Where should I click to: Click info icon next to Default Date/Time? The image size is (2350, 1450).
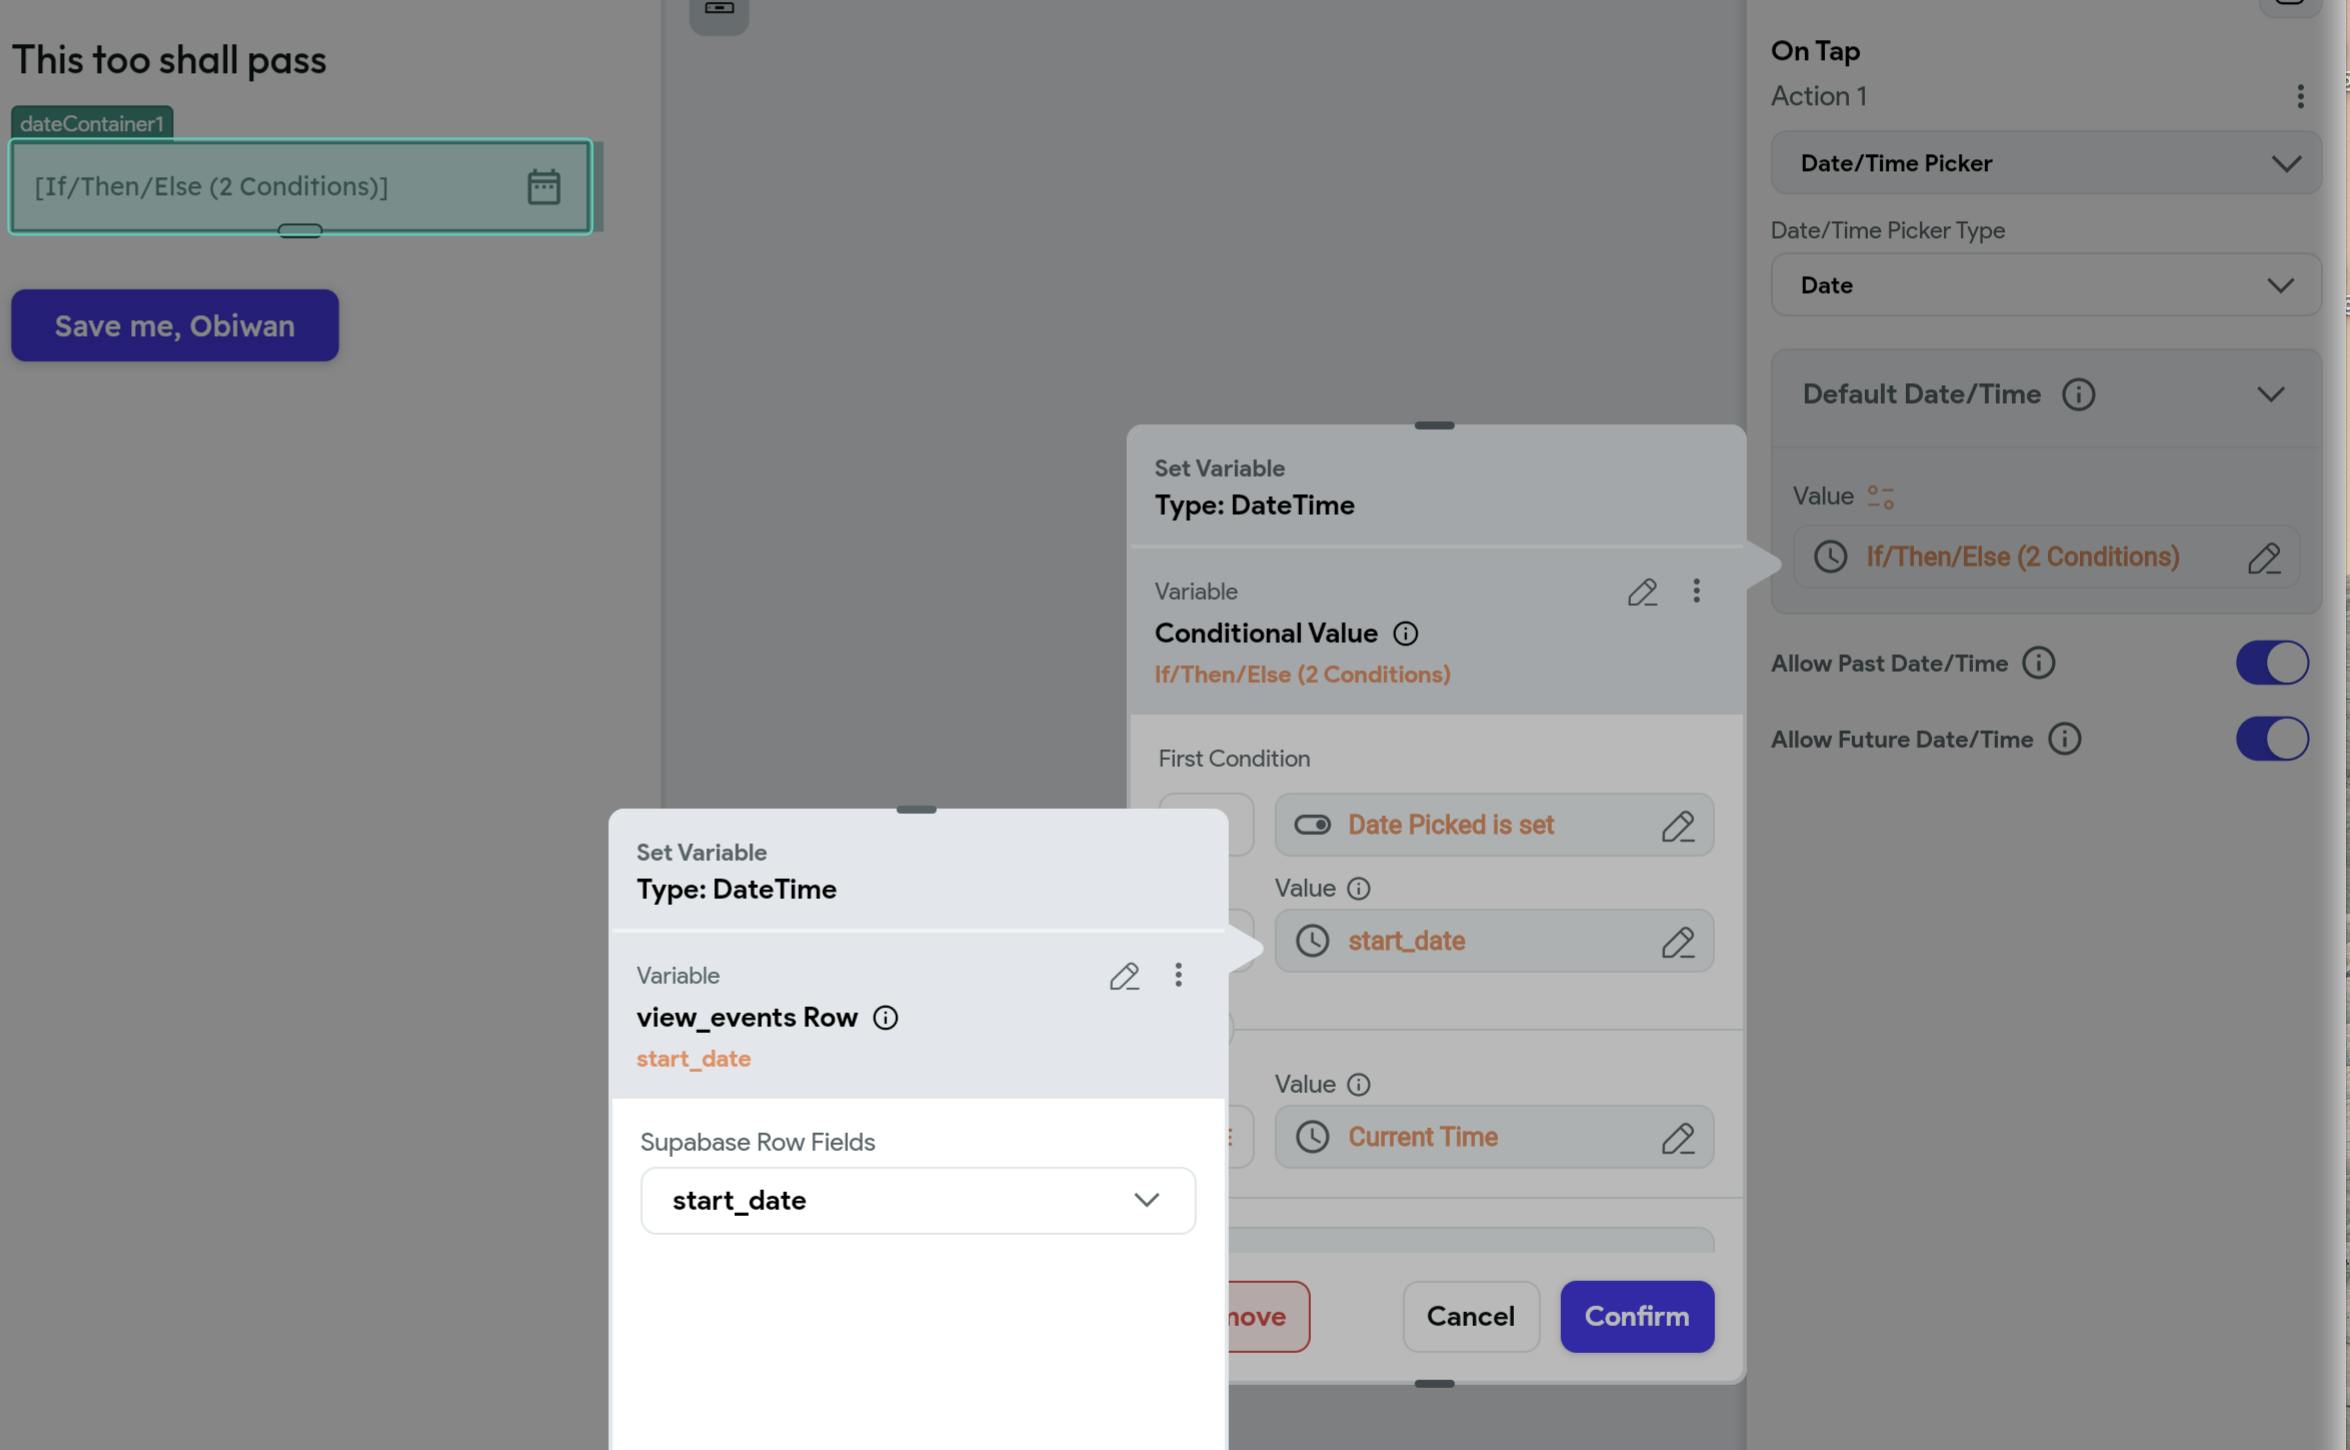[x=2078, y=395]
